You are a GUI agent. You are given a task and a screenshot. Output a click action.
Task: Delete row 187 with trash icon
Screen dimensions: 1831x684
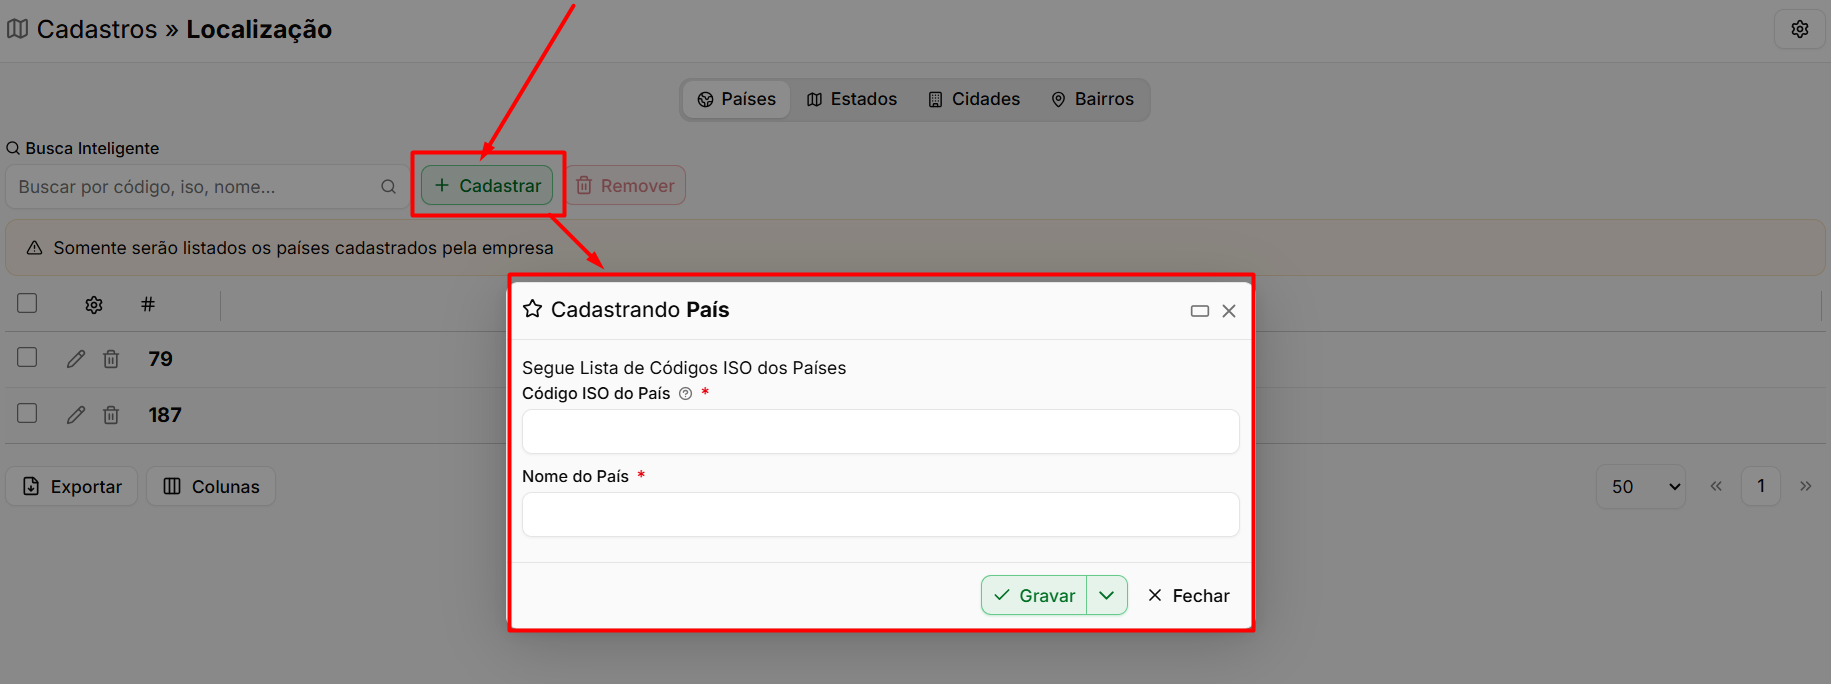[x=111, y=415]
